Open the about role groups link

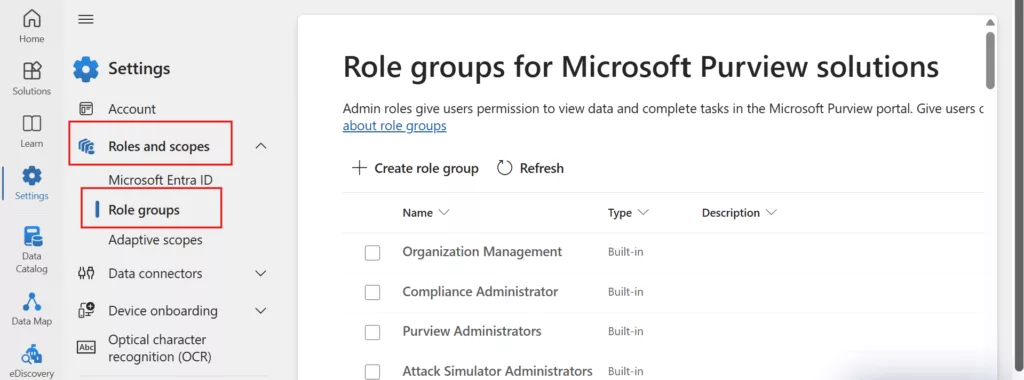pos(394,125)
